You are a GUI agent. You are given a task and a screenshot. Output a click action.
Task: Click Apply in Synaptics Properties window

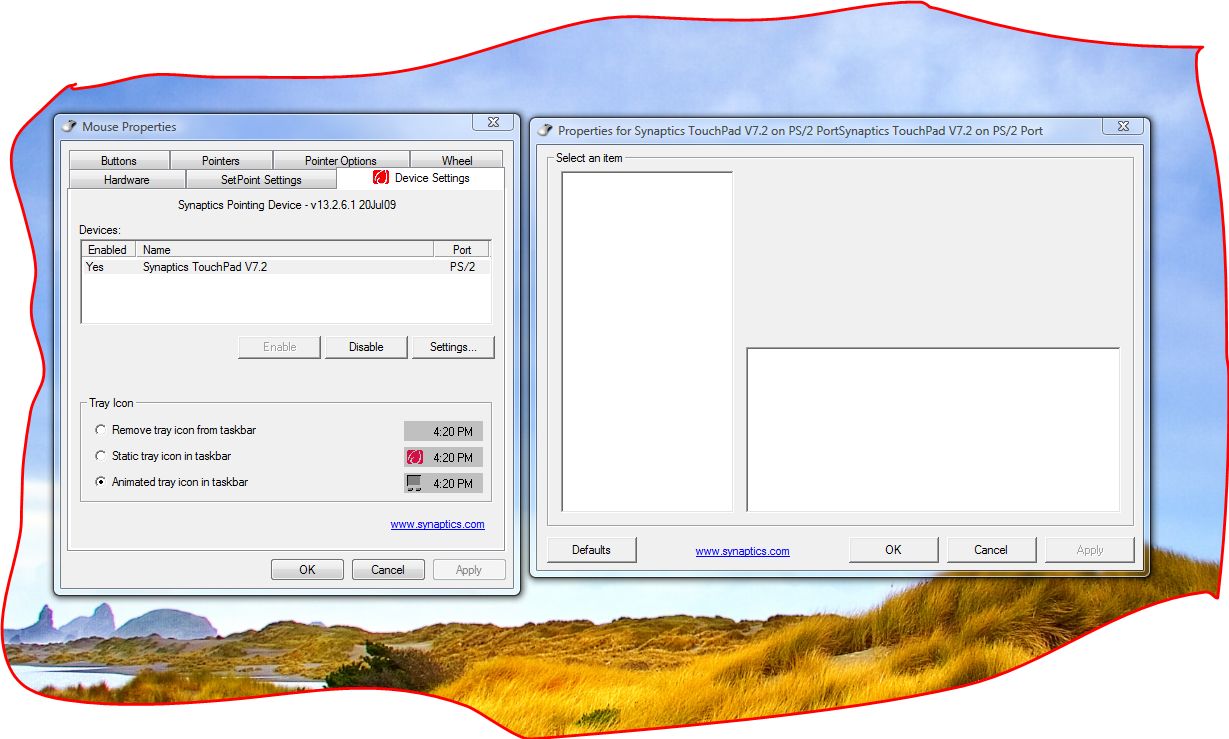click(x=1090, y=549)
